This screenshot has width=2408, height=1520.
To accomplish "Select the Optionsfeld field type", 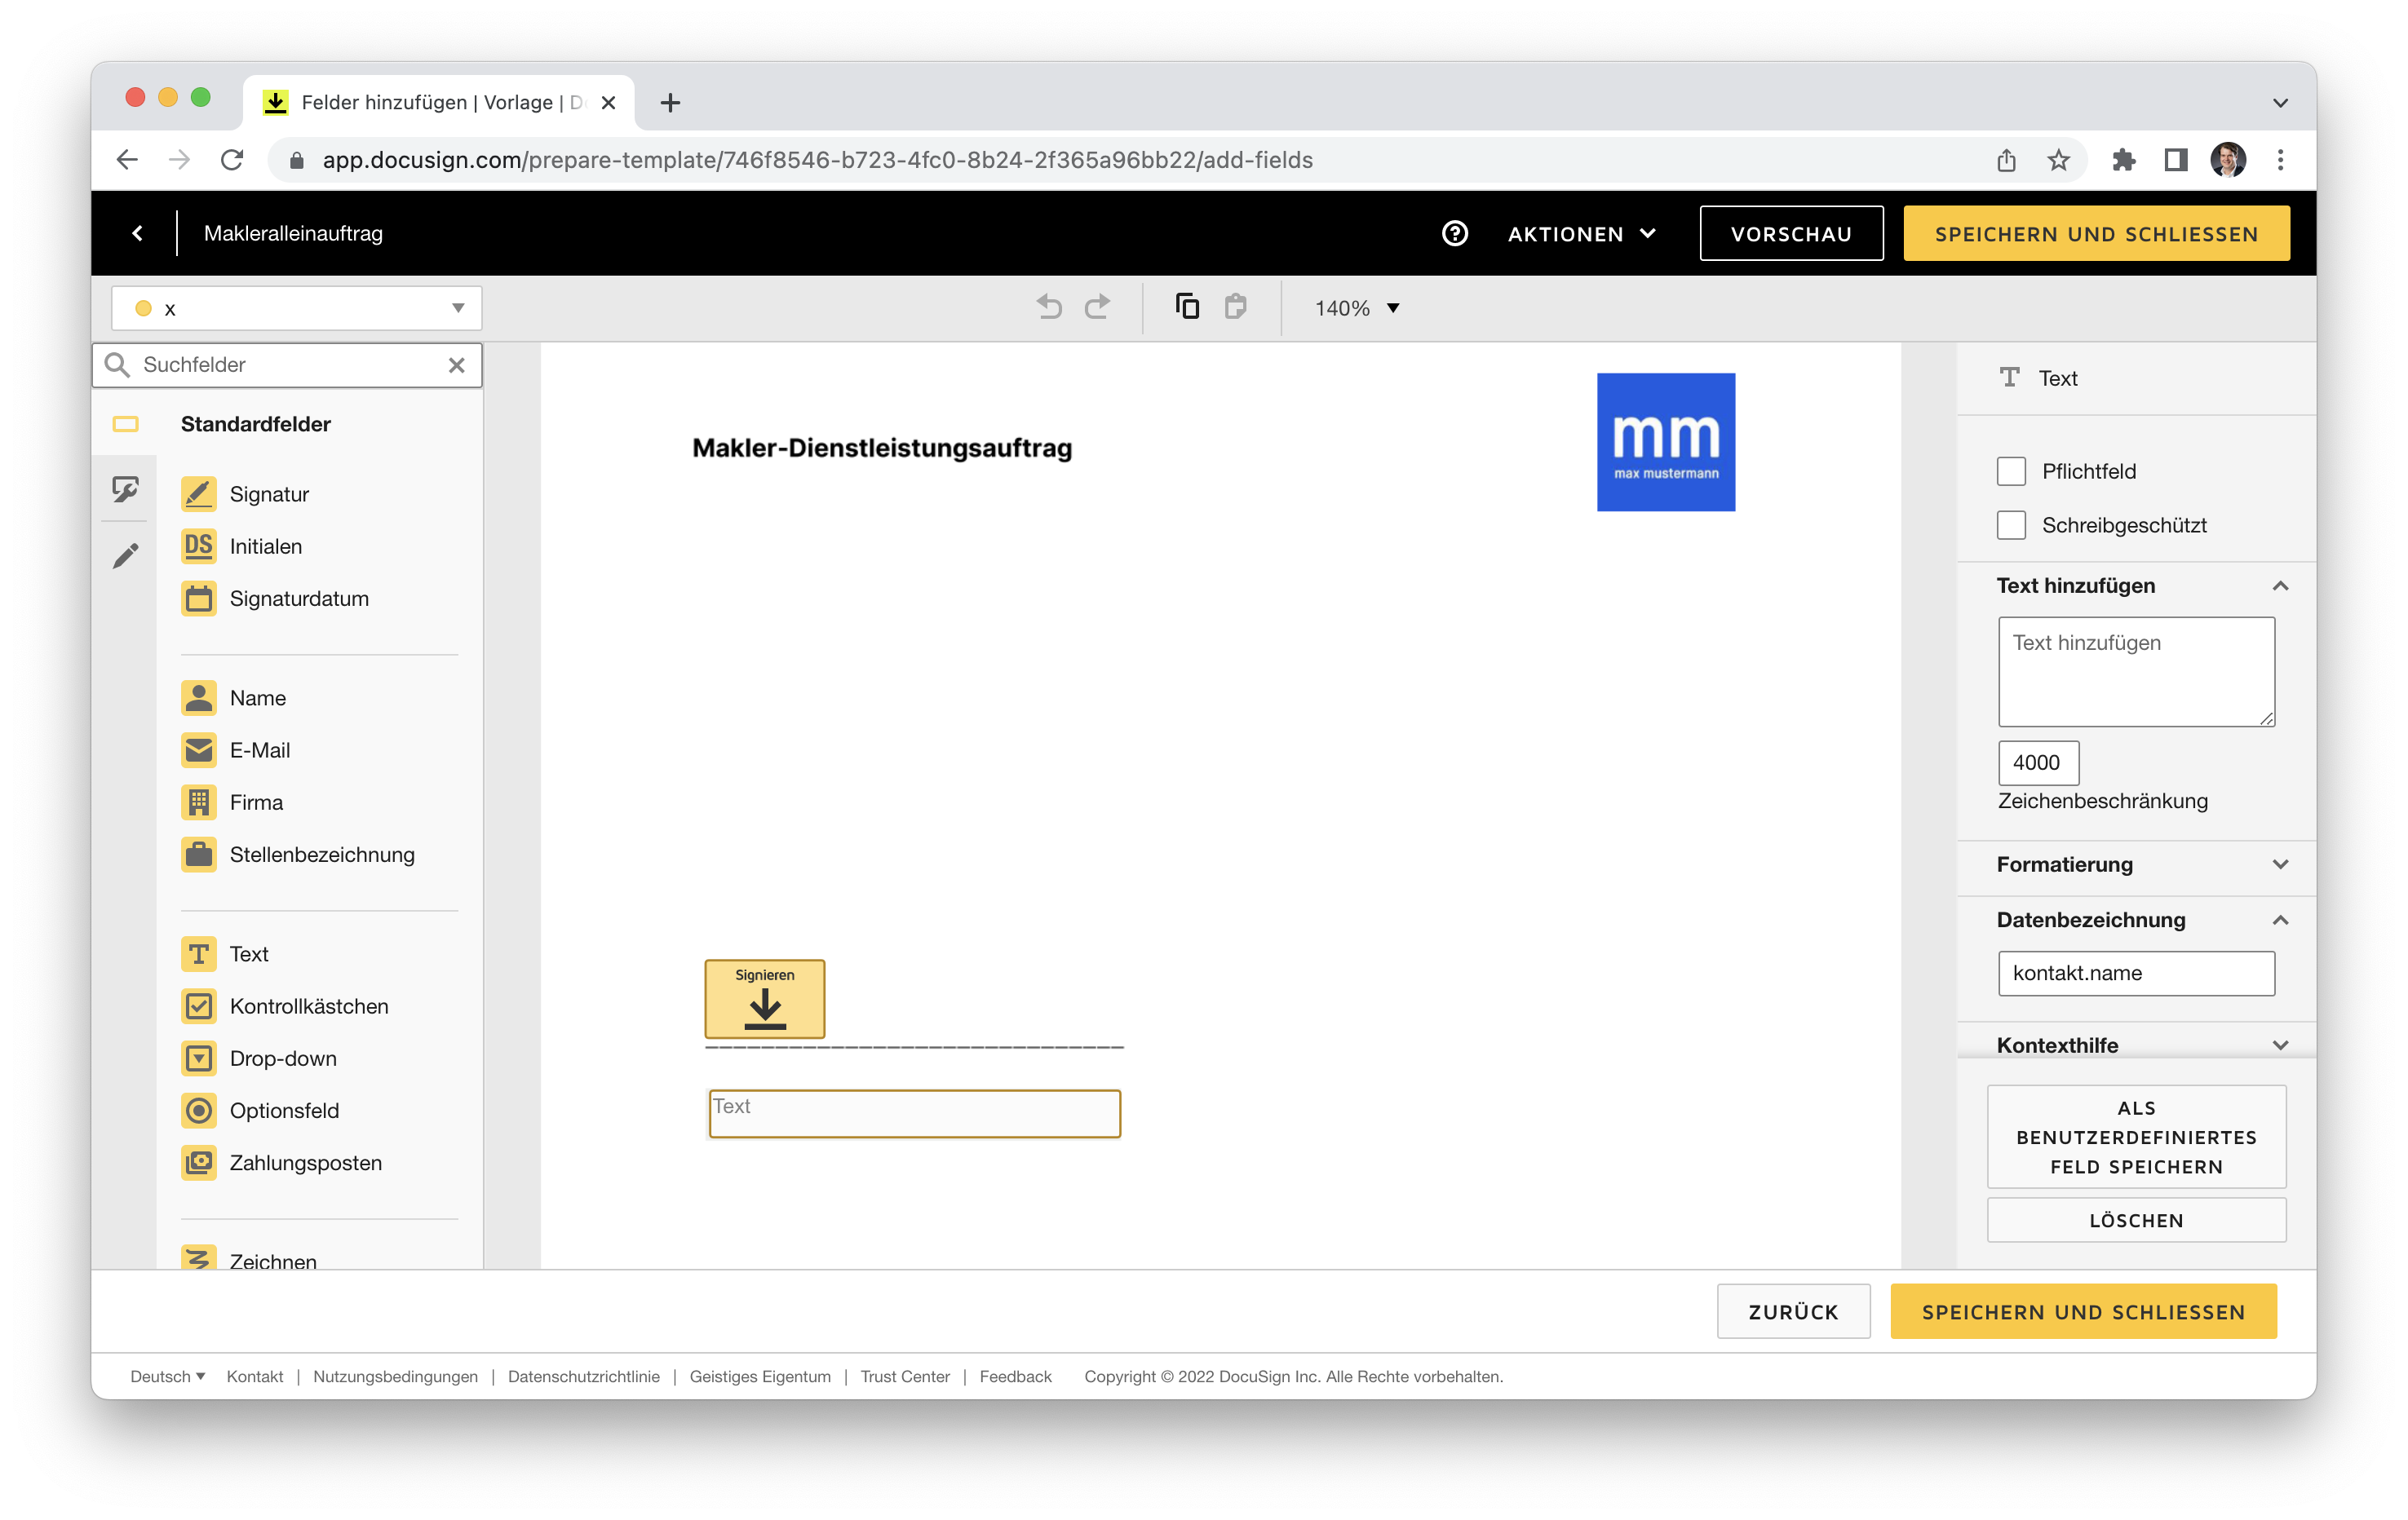I will (283, 1110).
